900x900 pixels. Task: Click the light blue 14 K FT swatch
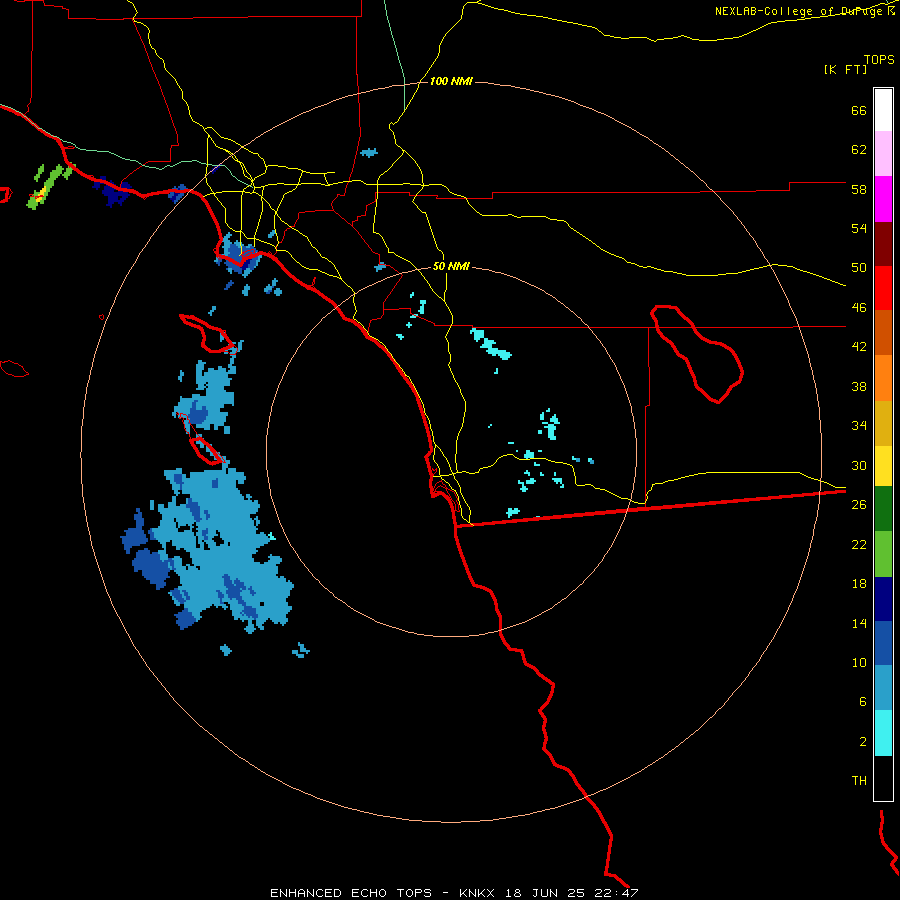tap(883, 687)
